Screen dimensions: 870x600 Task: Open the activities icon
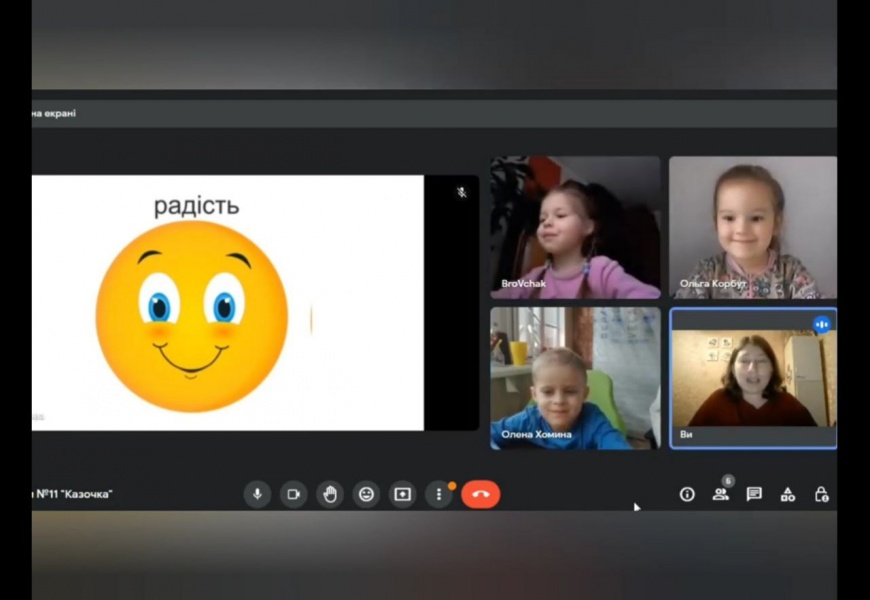point(788,494)
